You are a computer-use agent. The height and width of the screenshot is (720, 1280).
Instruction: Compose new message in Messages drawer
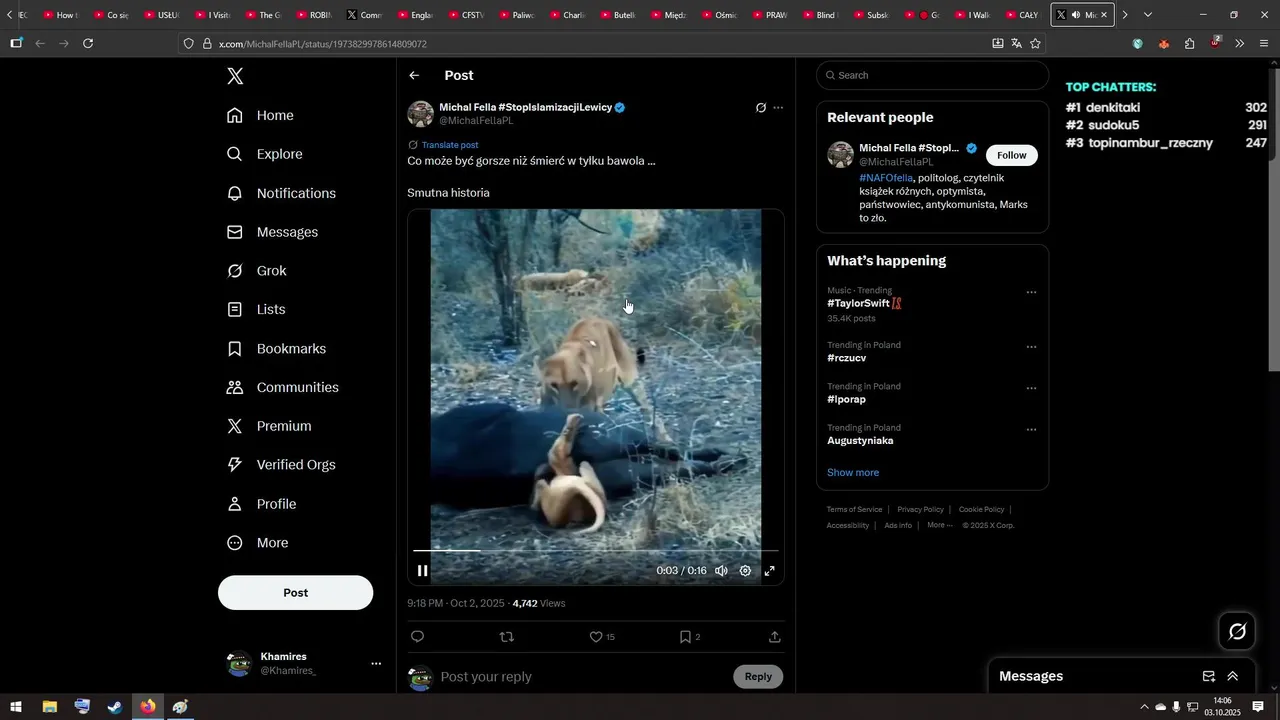1209,677
